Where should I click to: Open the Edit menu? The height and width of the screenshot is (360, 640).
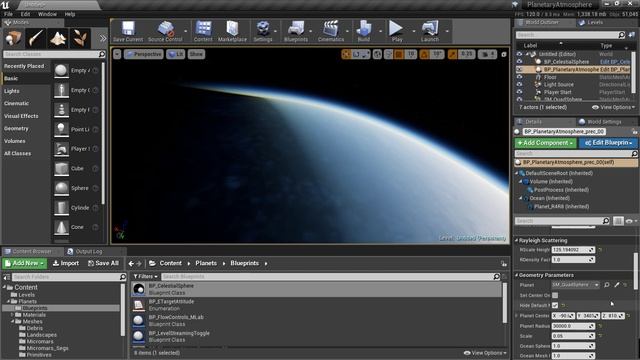[25, 14]
